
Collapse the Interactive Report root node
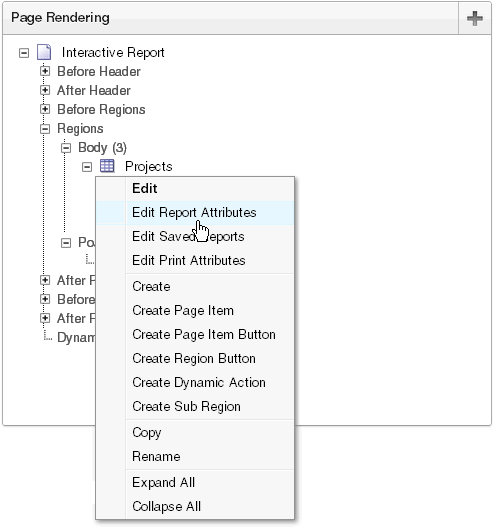[24, 53]
